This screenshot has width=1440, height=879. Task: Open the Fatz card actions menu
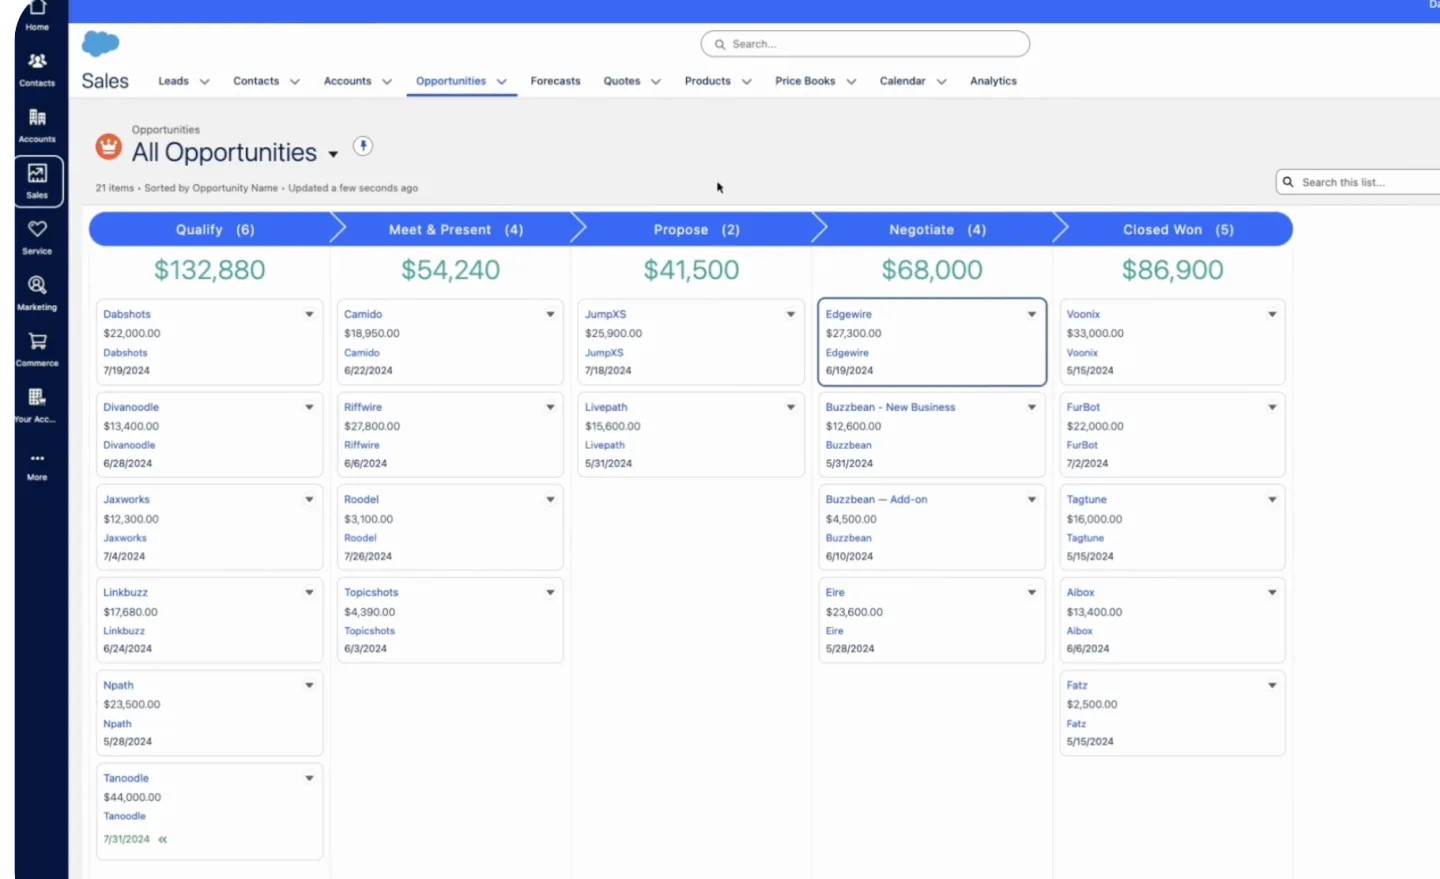[x=1272, y=685]
